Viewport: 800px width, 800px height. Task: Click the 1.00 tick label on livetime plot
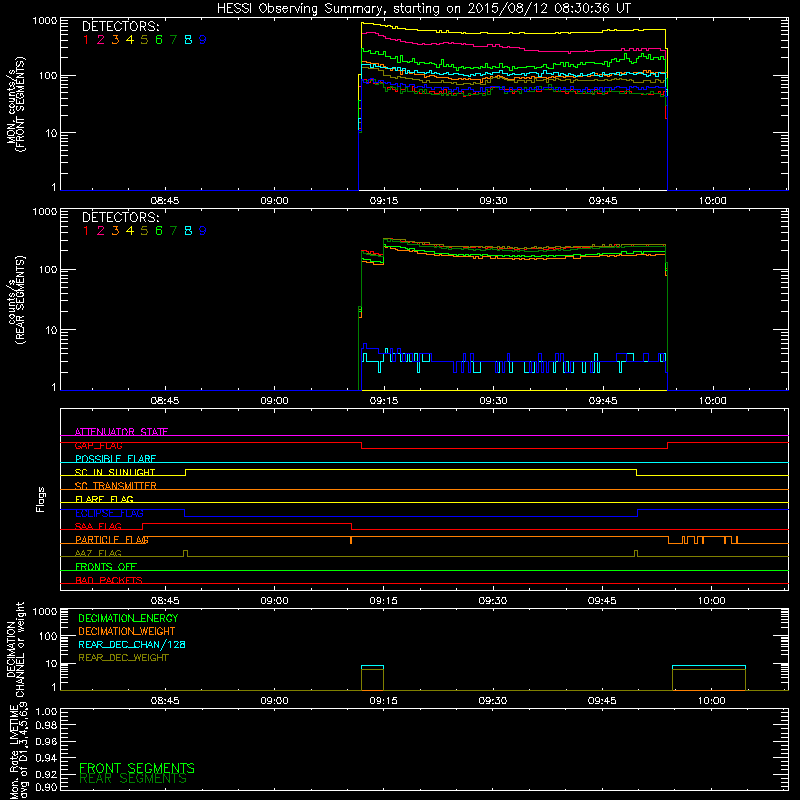(46, 712)
